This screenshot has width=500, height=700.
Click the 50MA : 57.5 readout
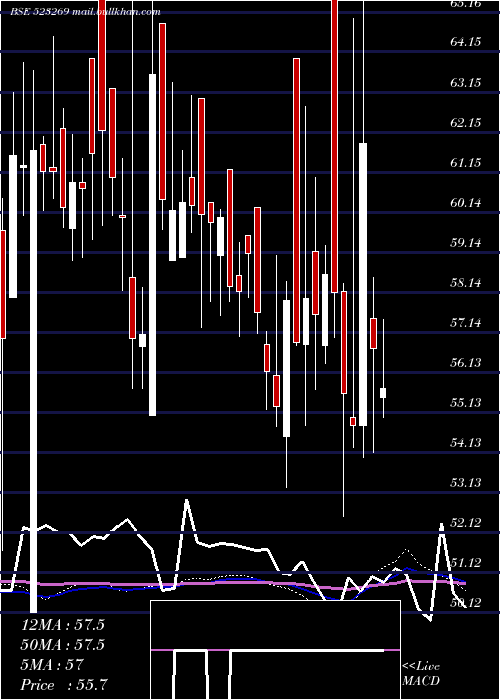(62, 645)
